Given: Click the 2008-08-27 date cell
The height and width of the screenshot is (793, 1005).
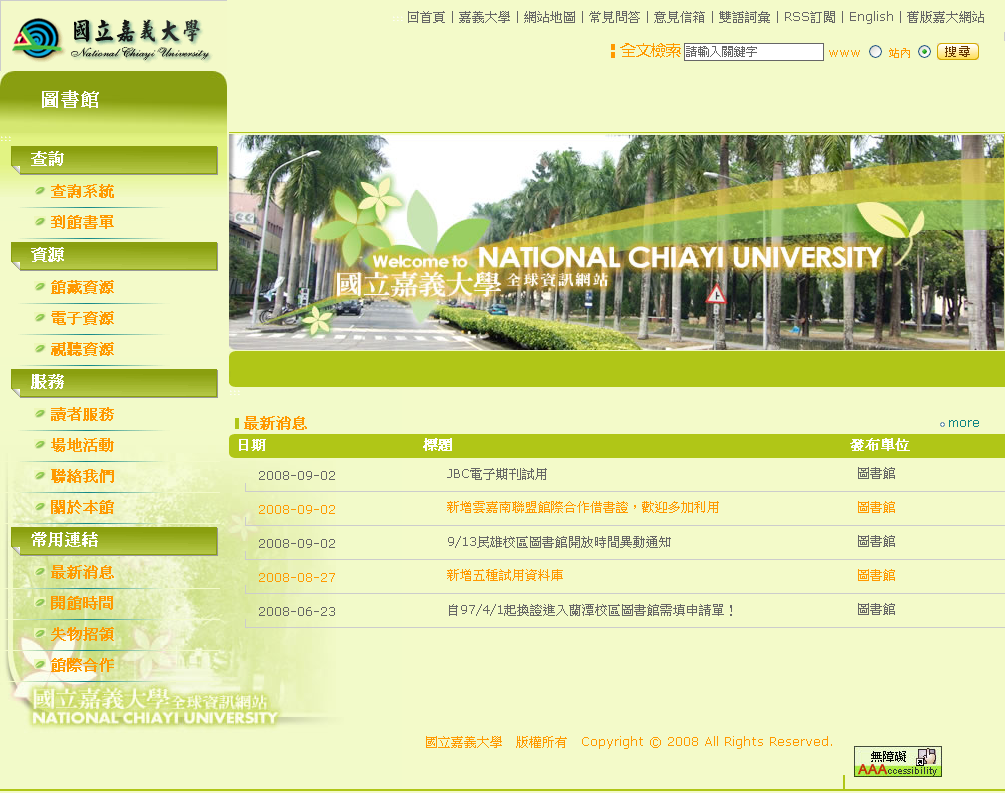Looking at the screenshot, I should click(x=297, y=578).
